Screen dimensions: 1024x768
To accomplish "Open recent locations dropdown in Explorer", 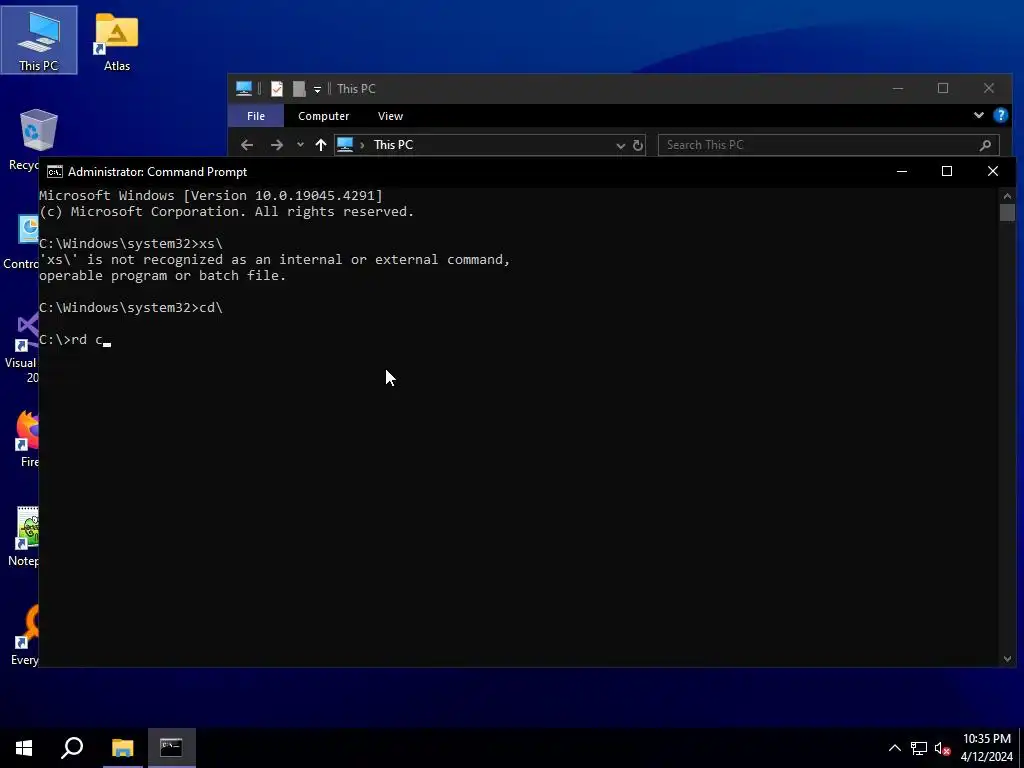I will click(300, 145).
